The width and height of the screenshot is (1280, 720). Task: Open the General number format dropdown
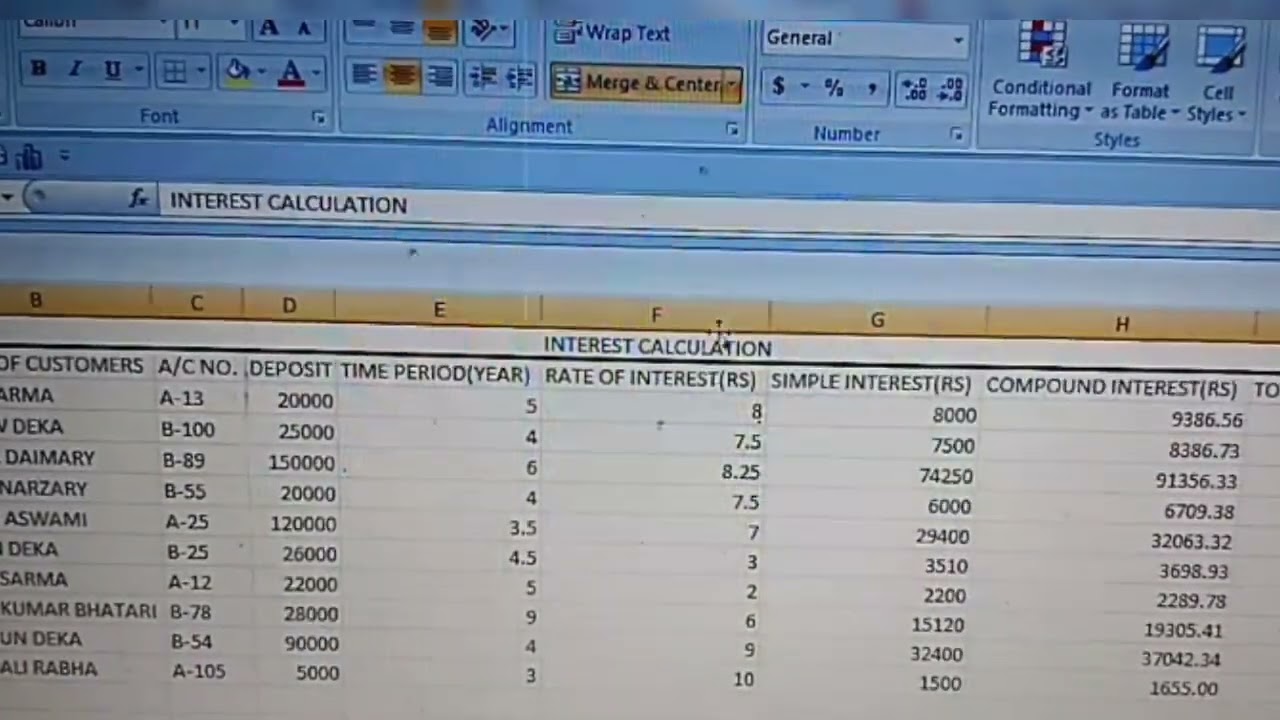click(958, 40)
